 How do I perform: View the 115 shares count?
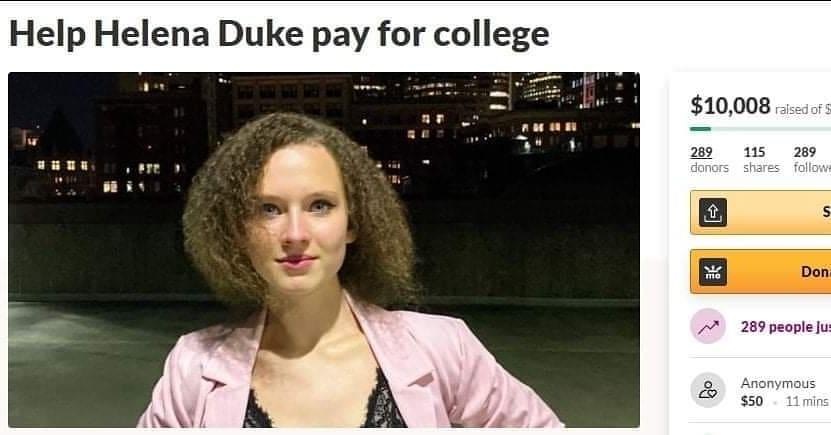pos(754,153)
